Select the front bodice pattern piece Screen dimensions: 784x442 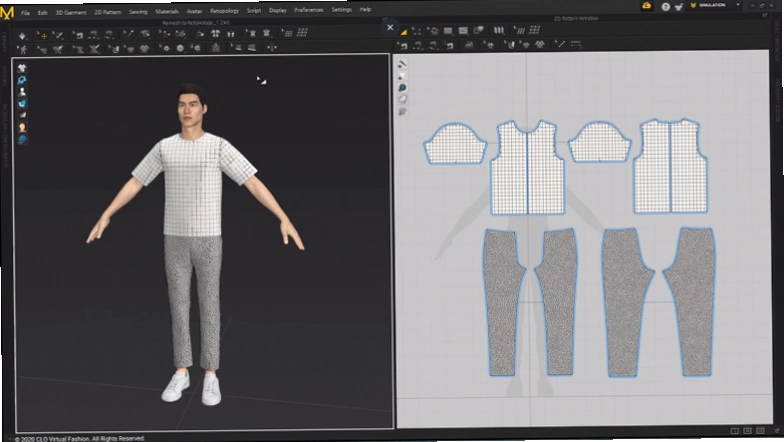[x=528, y=170]
